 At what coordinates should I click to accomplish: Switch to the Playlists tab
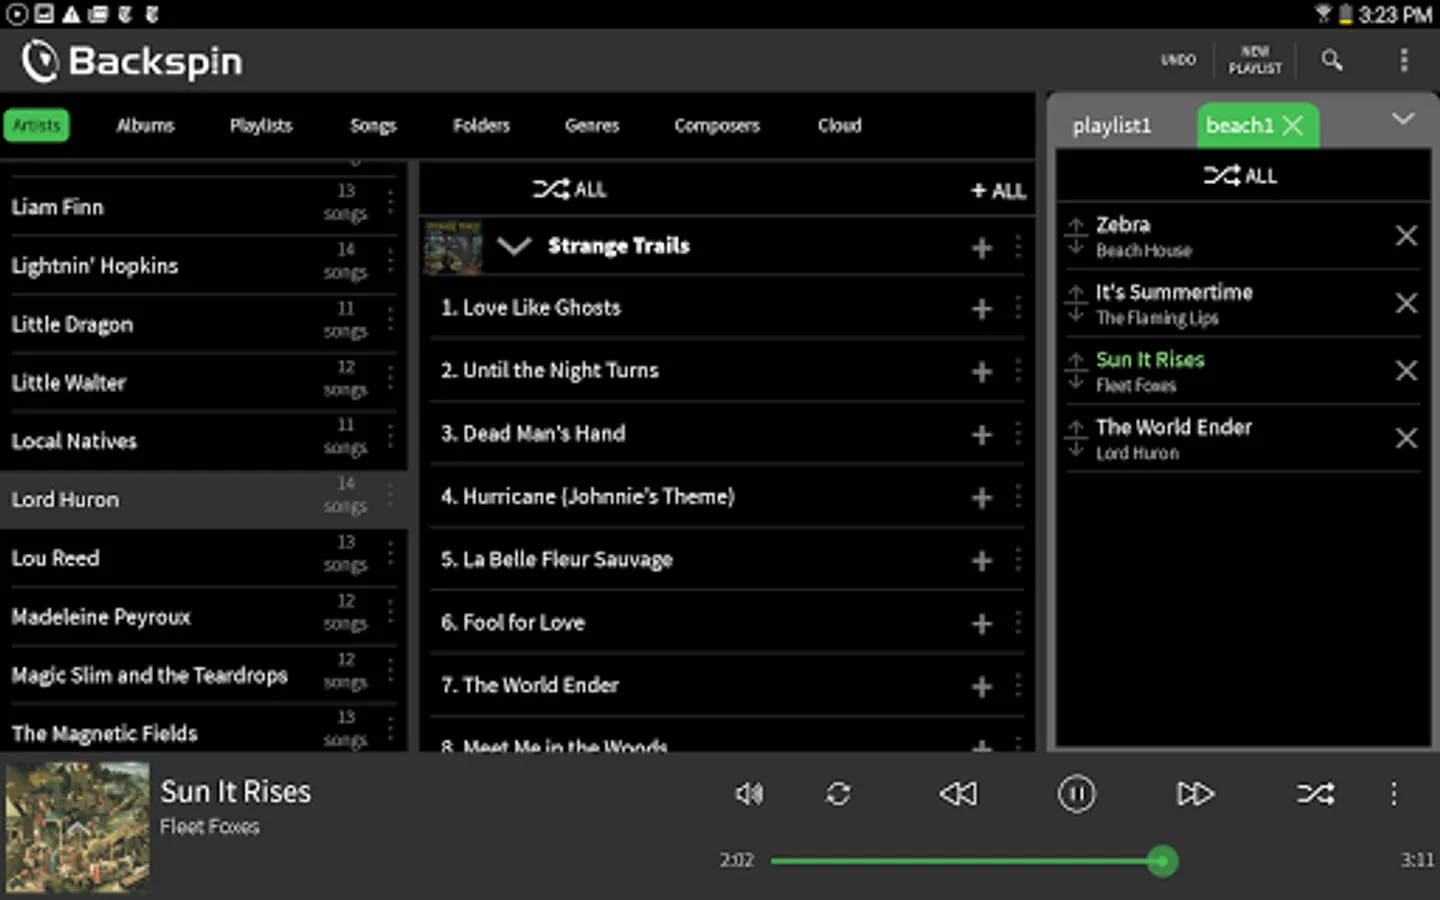click(x=261, y=125)
